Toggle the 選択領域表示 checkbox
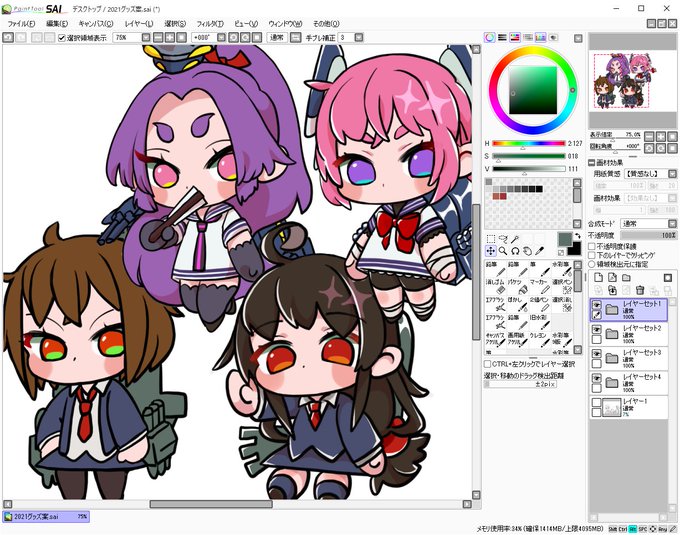This screenshot has width=680, height=535. pyautogui.click(x=62, y=38)
